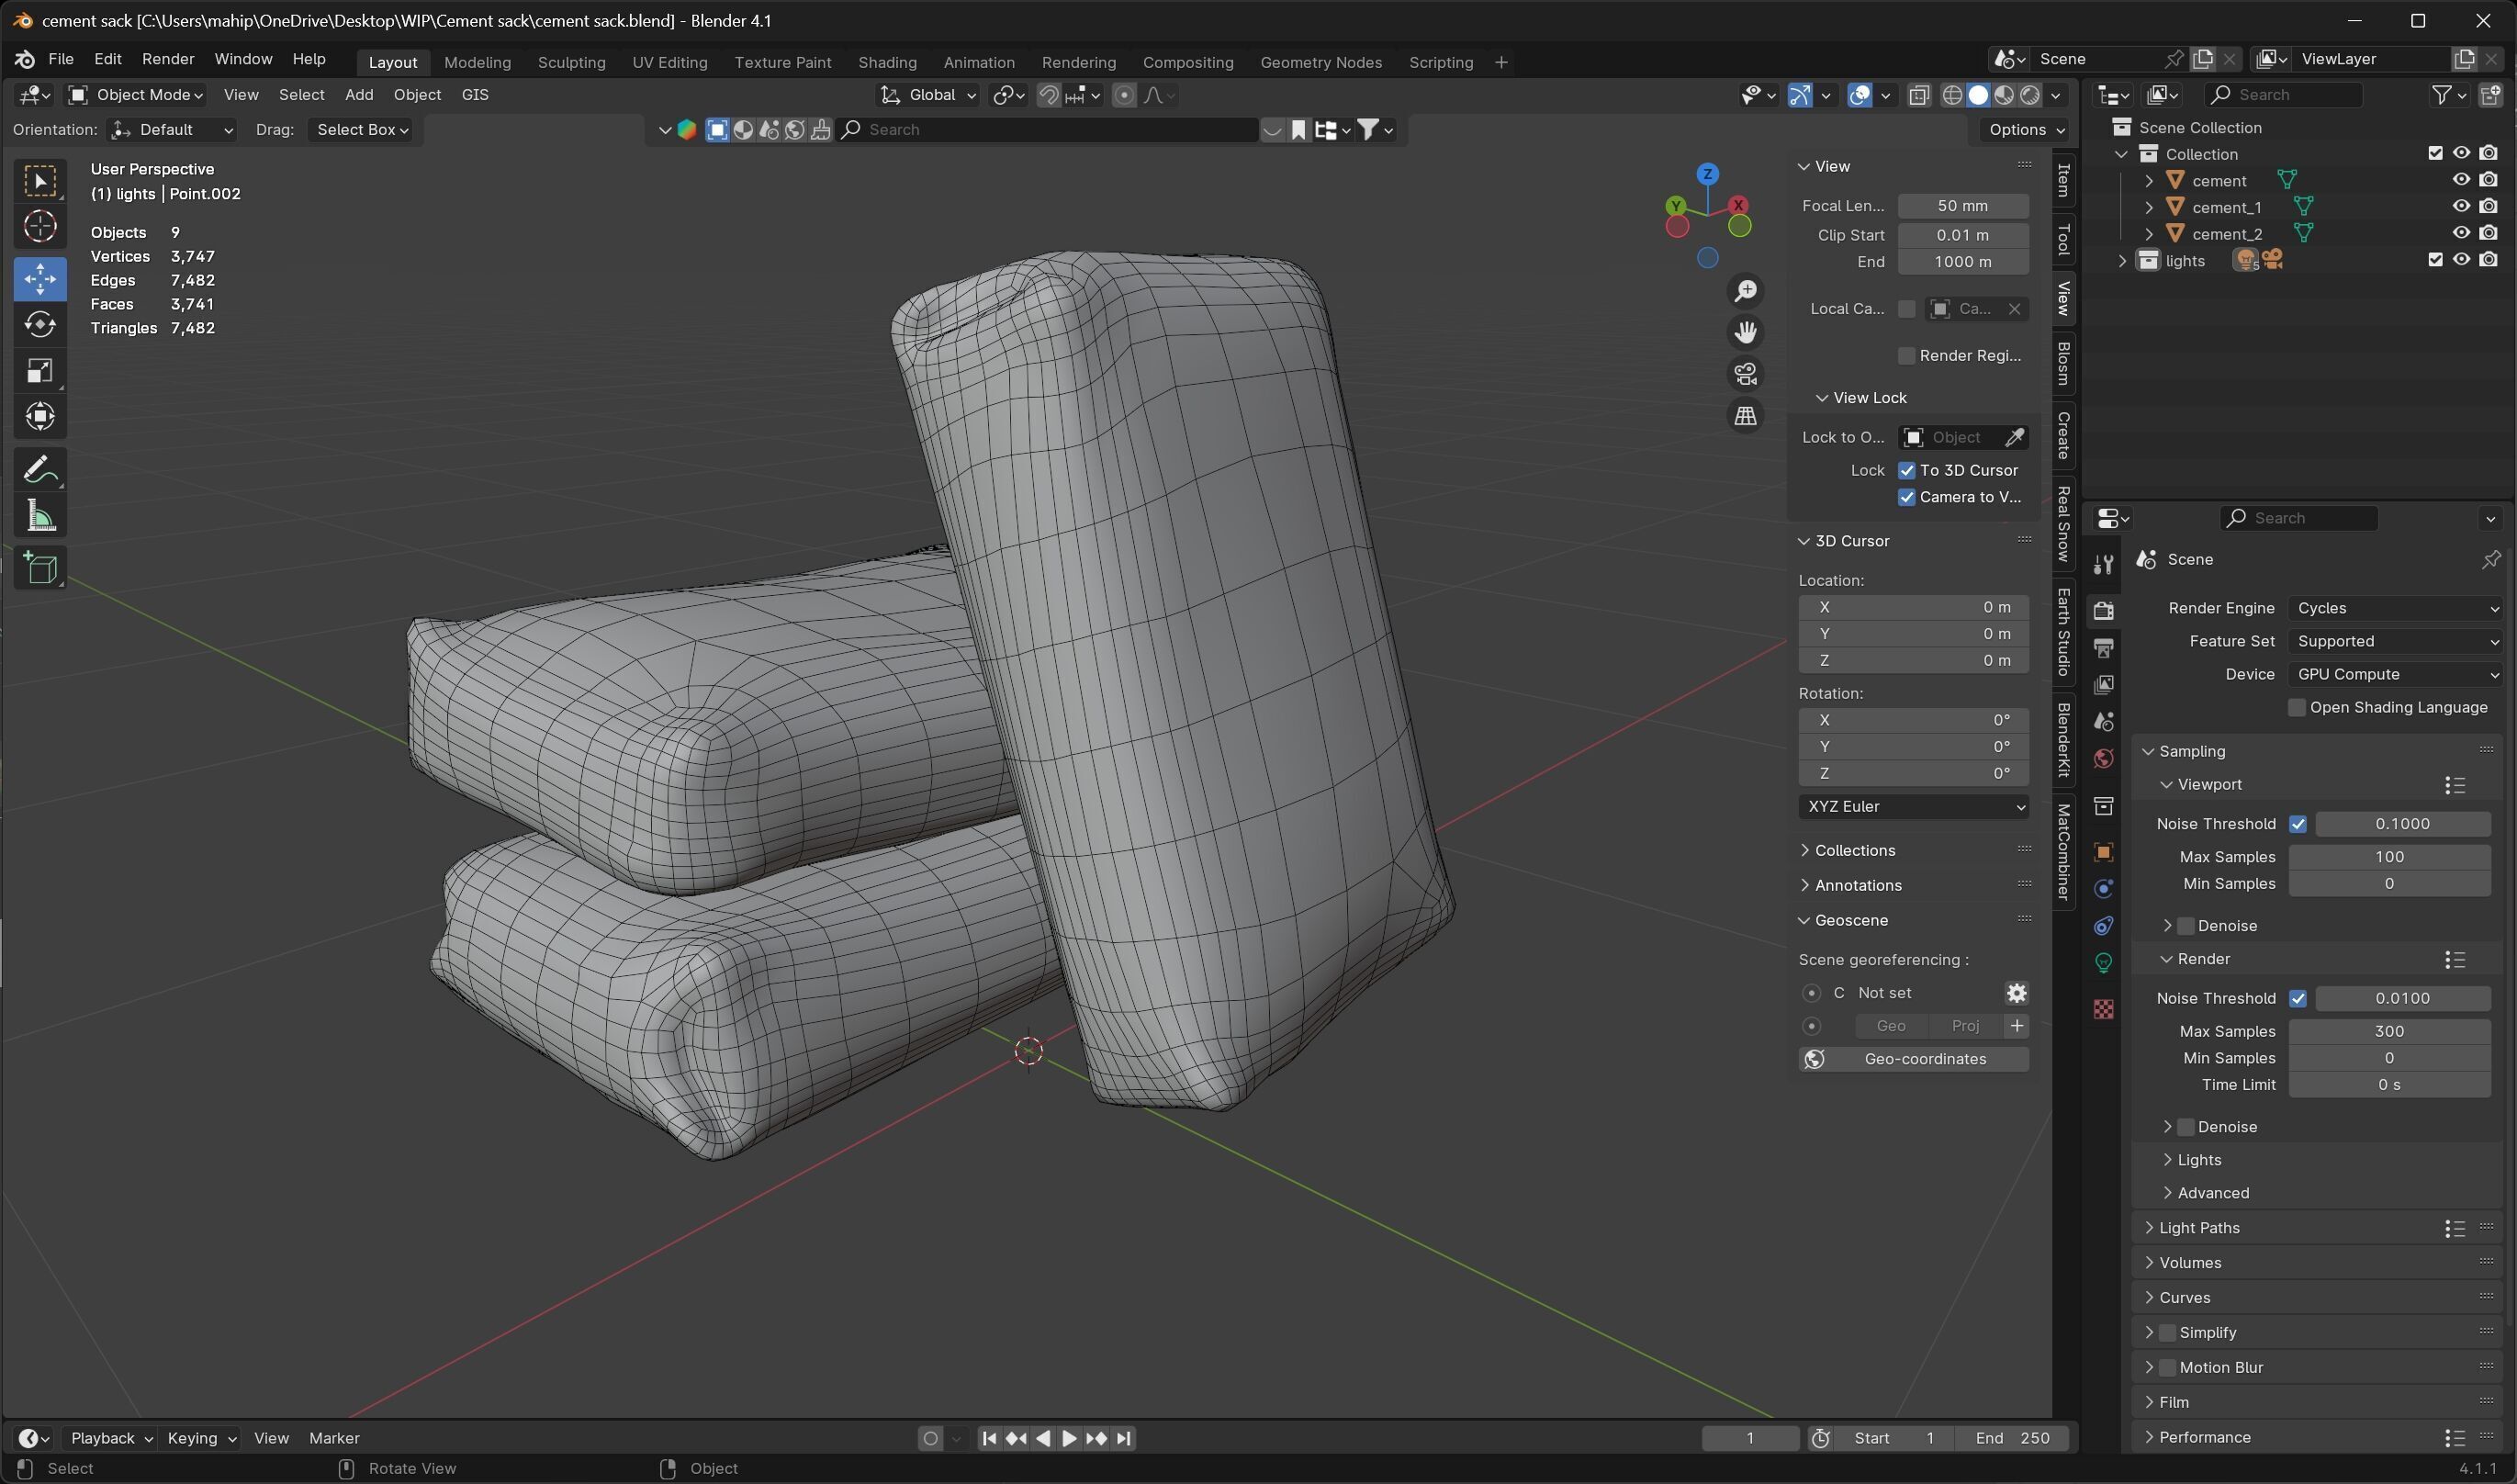Image resolution: width=2517 pixels, height=1484 pixels.
Task: Switch to the UV Editing workspace tab
Action: coord(669,62)
